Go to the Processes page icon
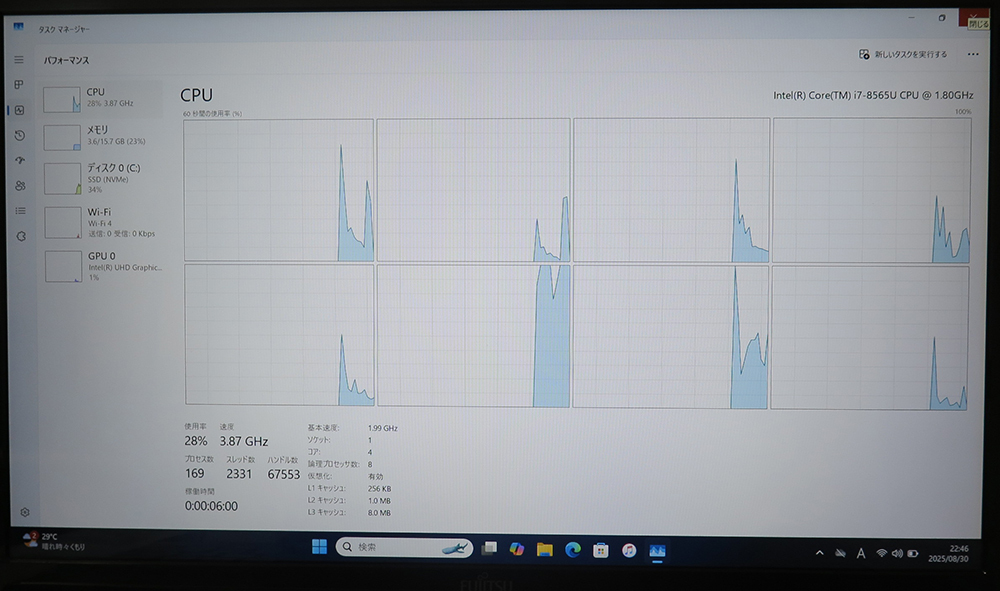Viewport: 1000px width, 591px height. 19,84
